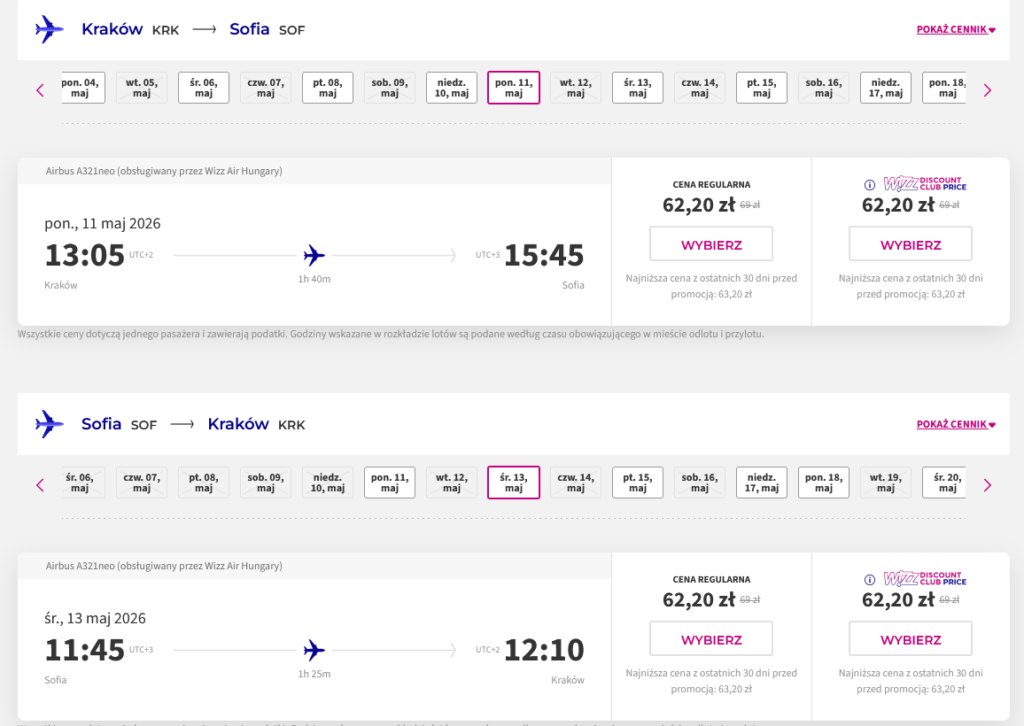Select outbound date wt. 12, maj
This screenshot has height=726, width=1024.
pos(576,88)
